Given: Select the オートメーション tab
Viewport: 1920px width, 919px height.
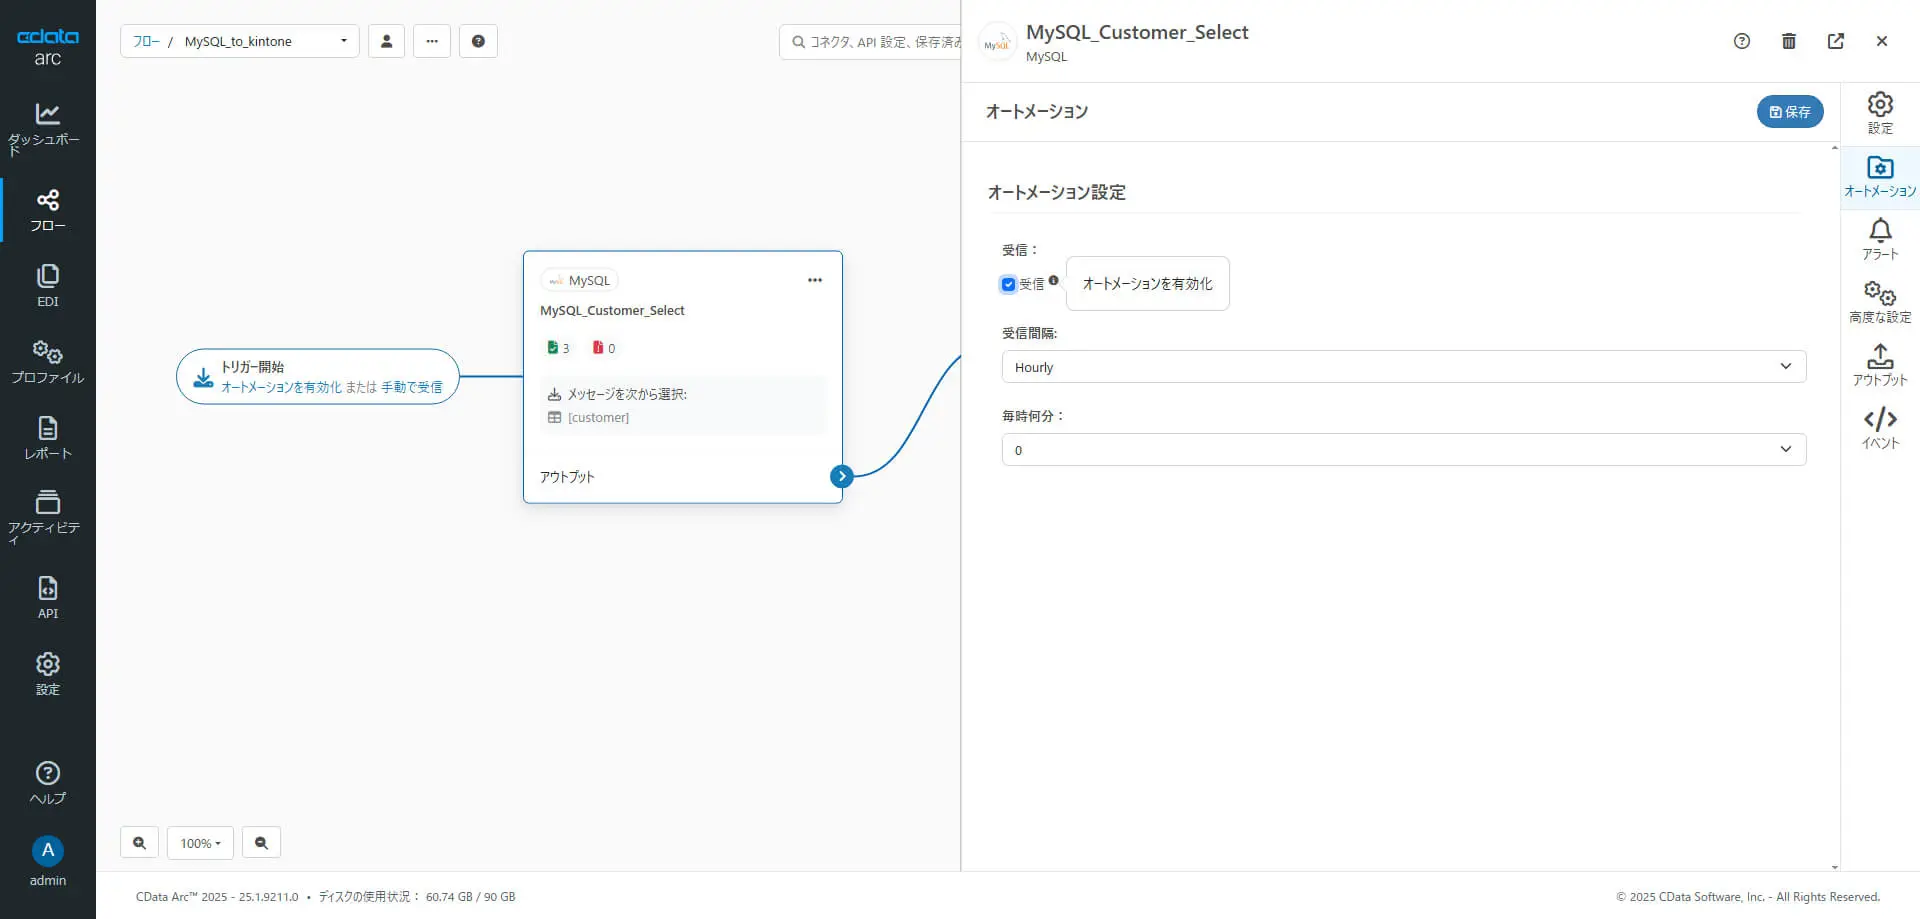Looking at the screenshot, I should pyautogui.click(x=1880, y=177).
